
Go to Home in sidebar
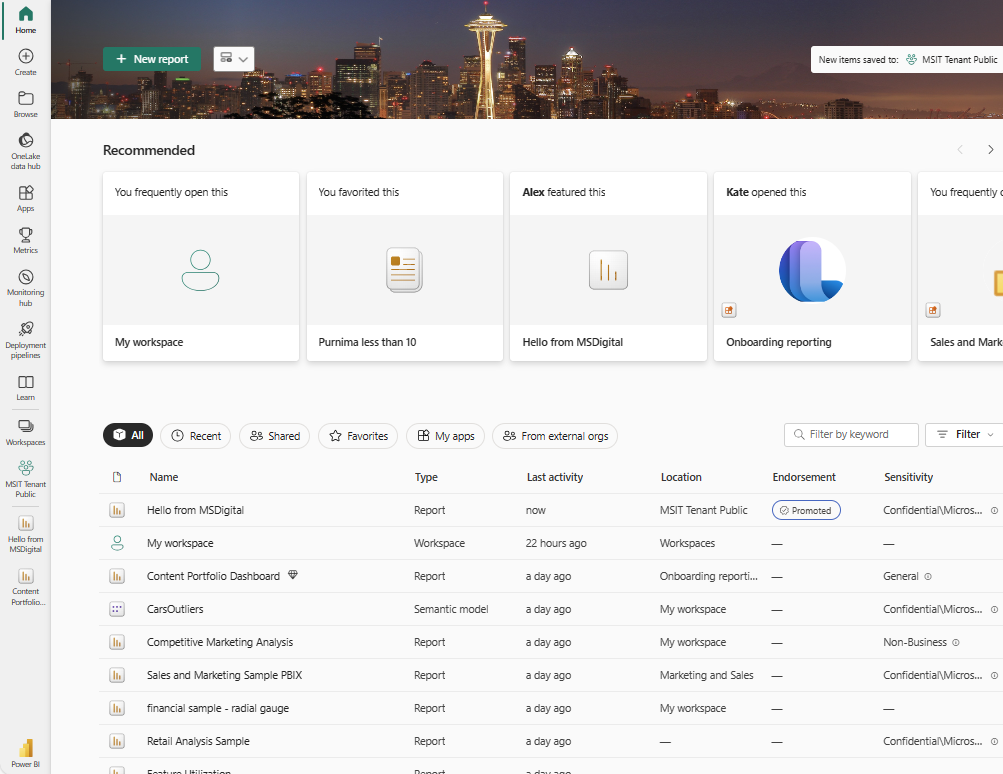coord(26,20)
